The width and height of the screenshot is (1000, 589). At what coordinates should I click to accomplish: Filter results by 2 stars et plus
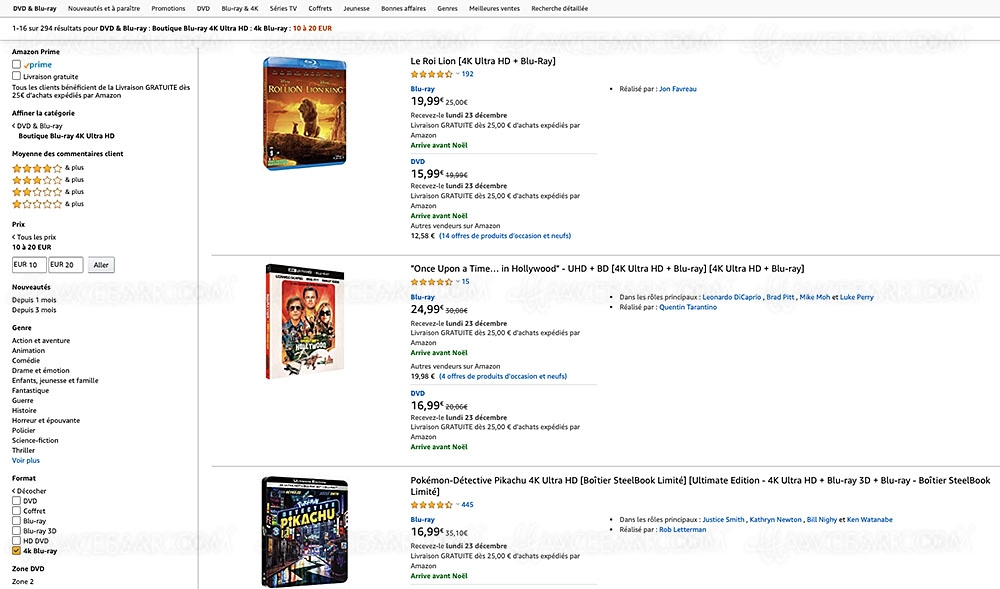40,191
